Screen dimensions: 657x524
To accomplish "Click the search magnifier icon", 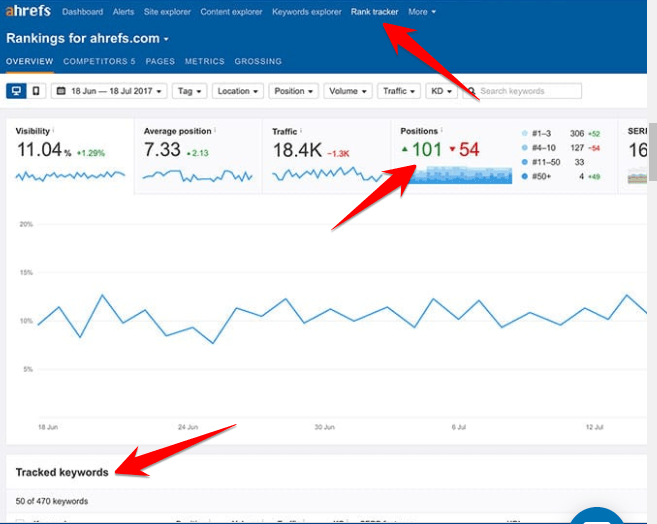I will 471,91.
